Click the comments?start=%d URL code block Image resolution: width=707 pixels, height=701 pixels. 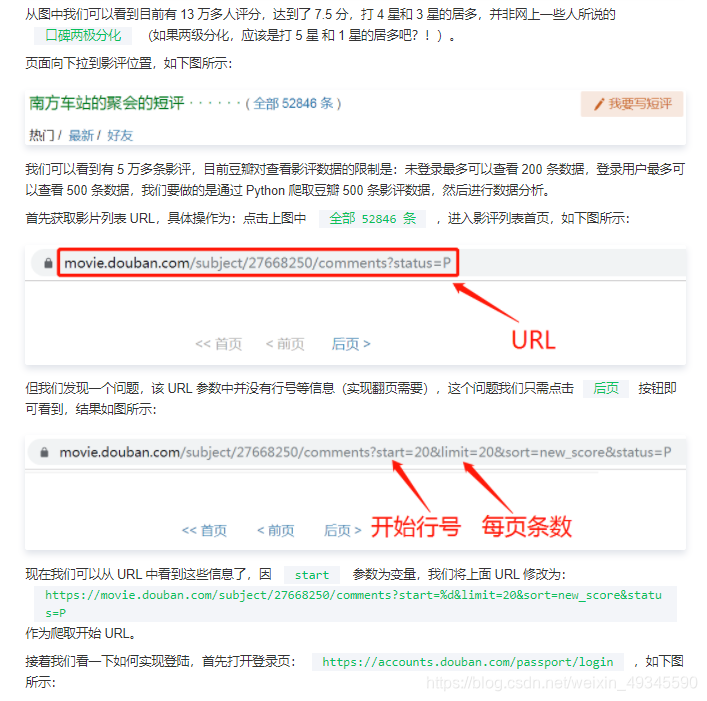[355, 604]
